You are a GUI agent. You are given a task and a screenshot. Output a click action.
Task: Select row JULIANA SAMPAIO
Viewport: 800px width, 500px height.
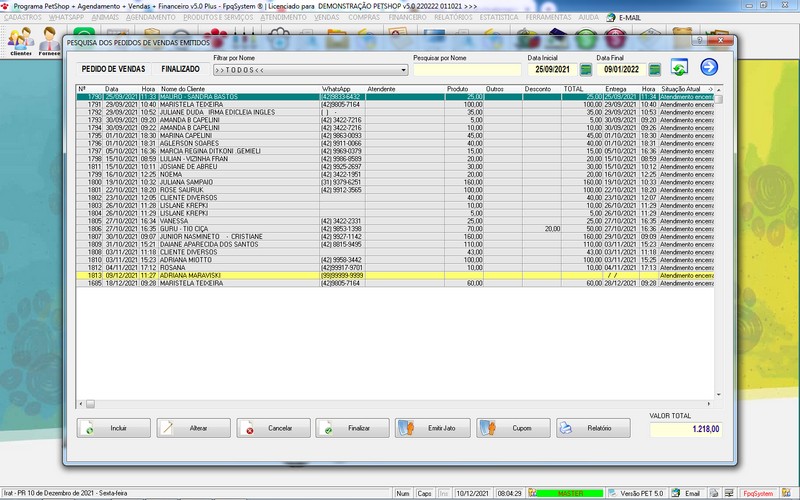coord(395,182)
